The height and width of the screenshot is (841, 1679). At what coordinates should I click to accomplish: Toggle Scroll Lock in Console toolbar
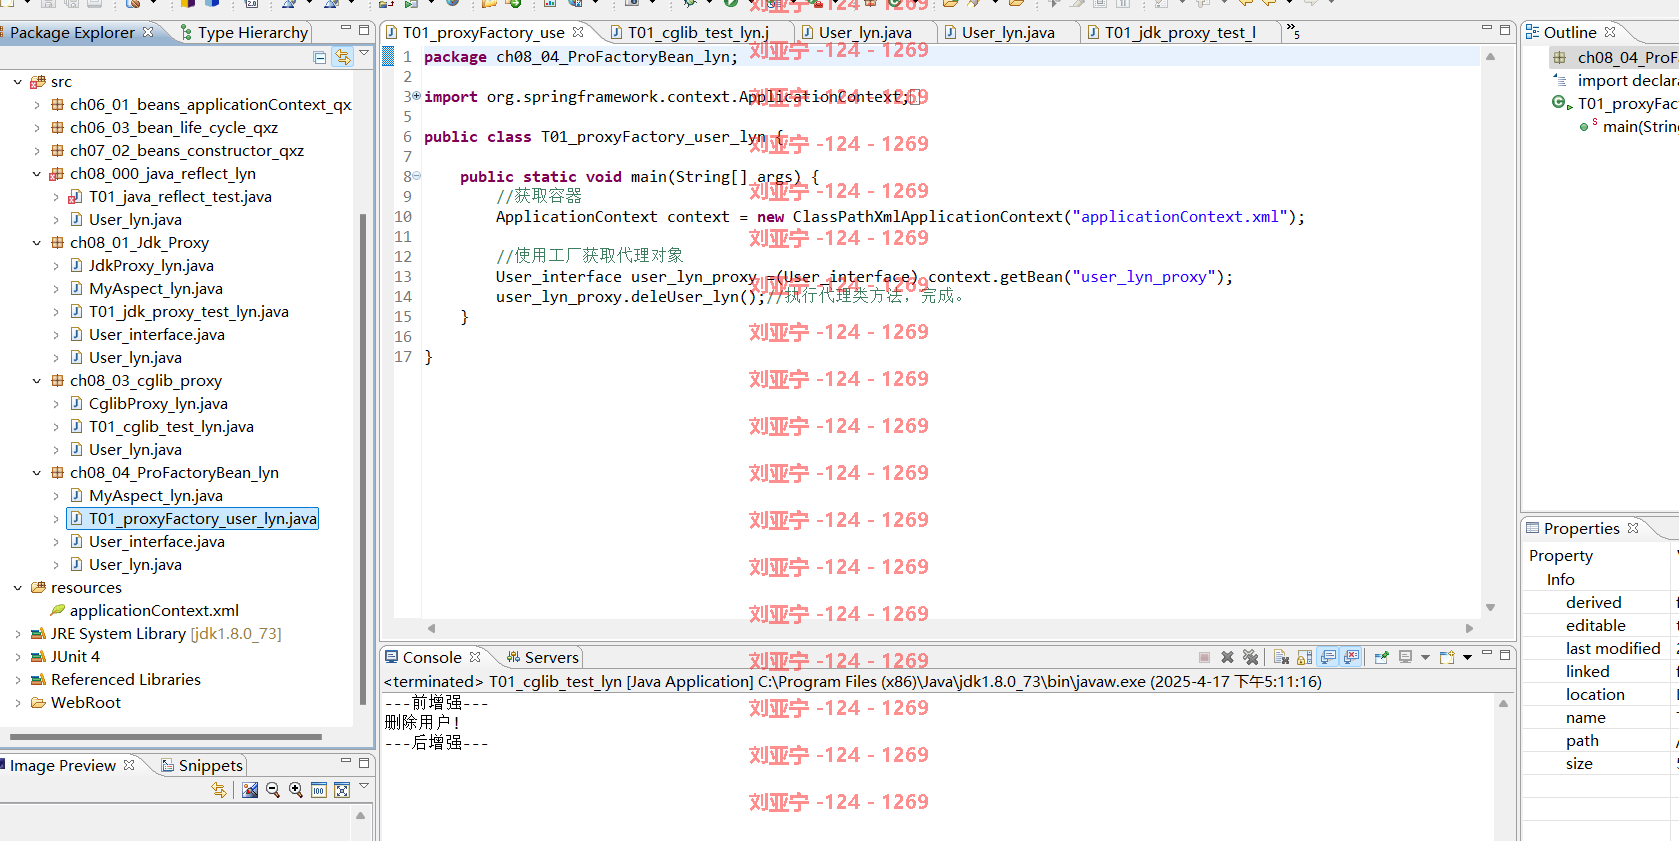(x=1305, y=657)
